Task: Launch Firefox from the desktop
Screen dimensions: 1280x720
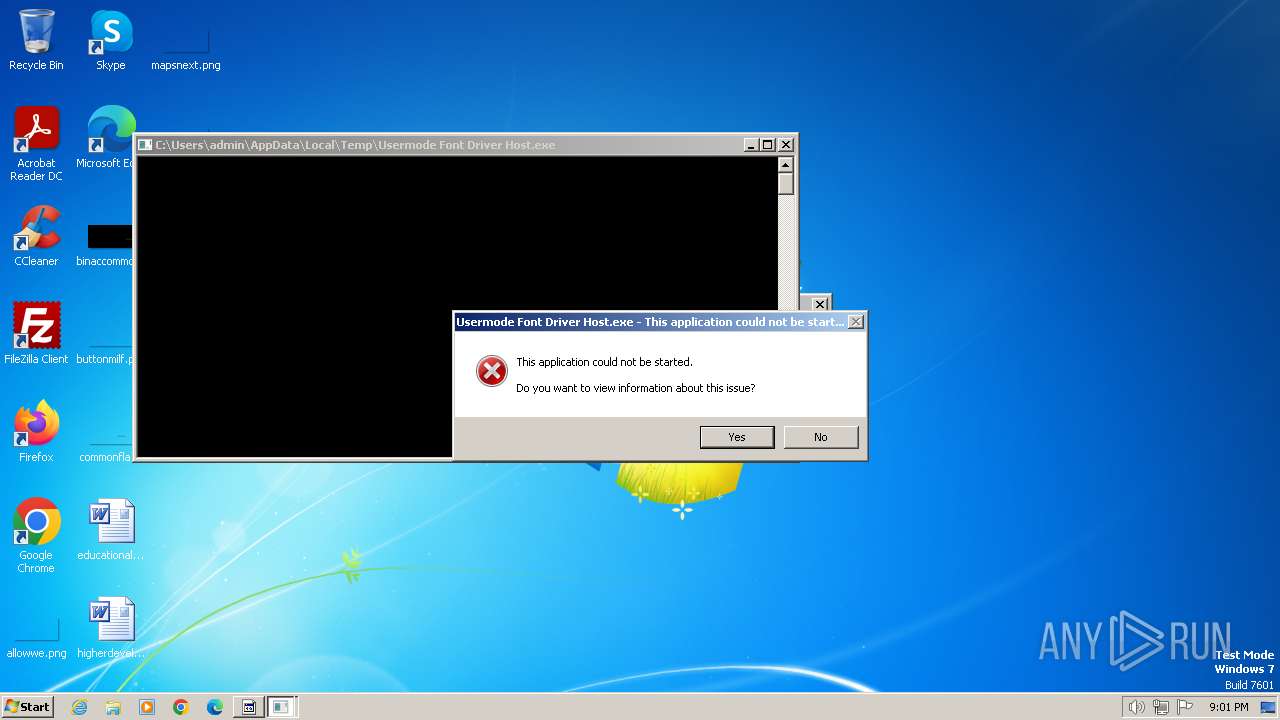Action: point(36,432)
